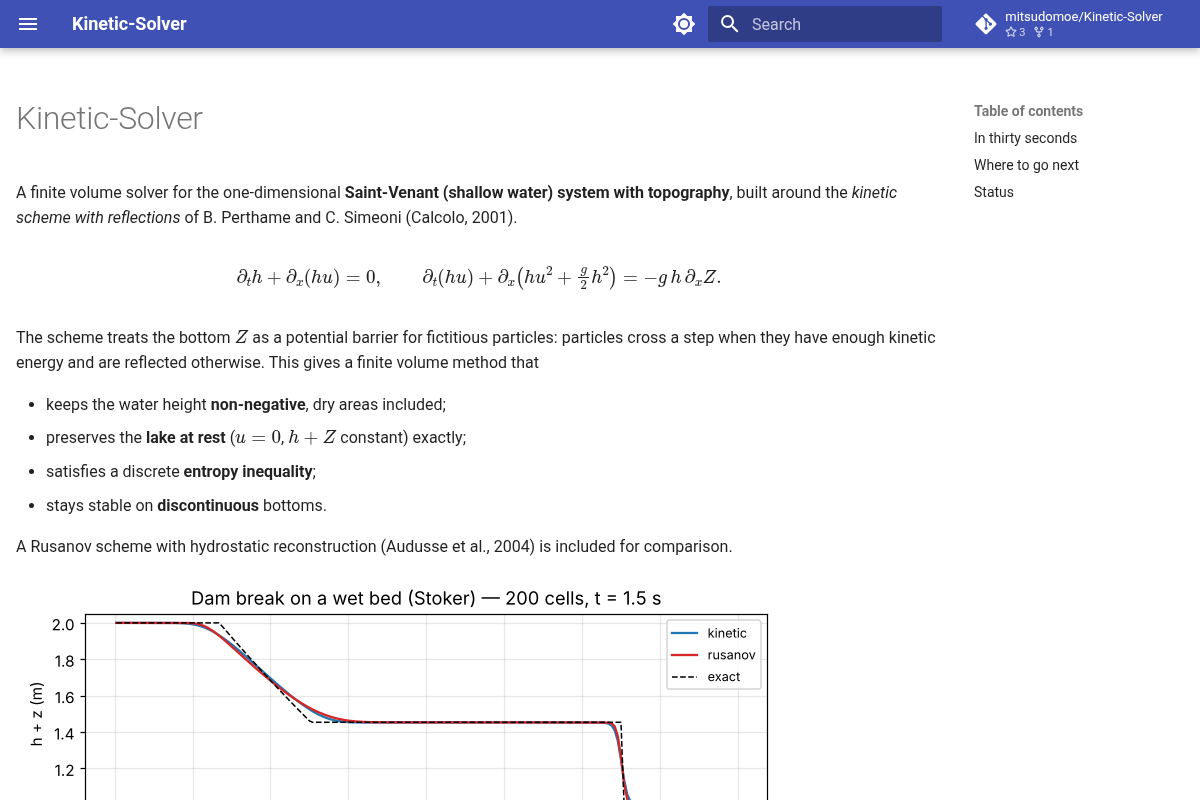Jump to 'Status' section
Viewport: 1200px width, 800px height.
click(994, 192)
